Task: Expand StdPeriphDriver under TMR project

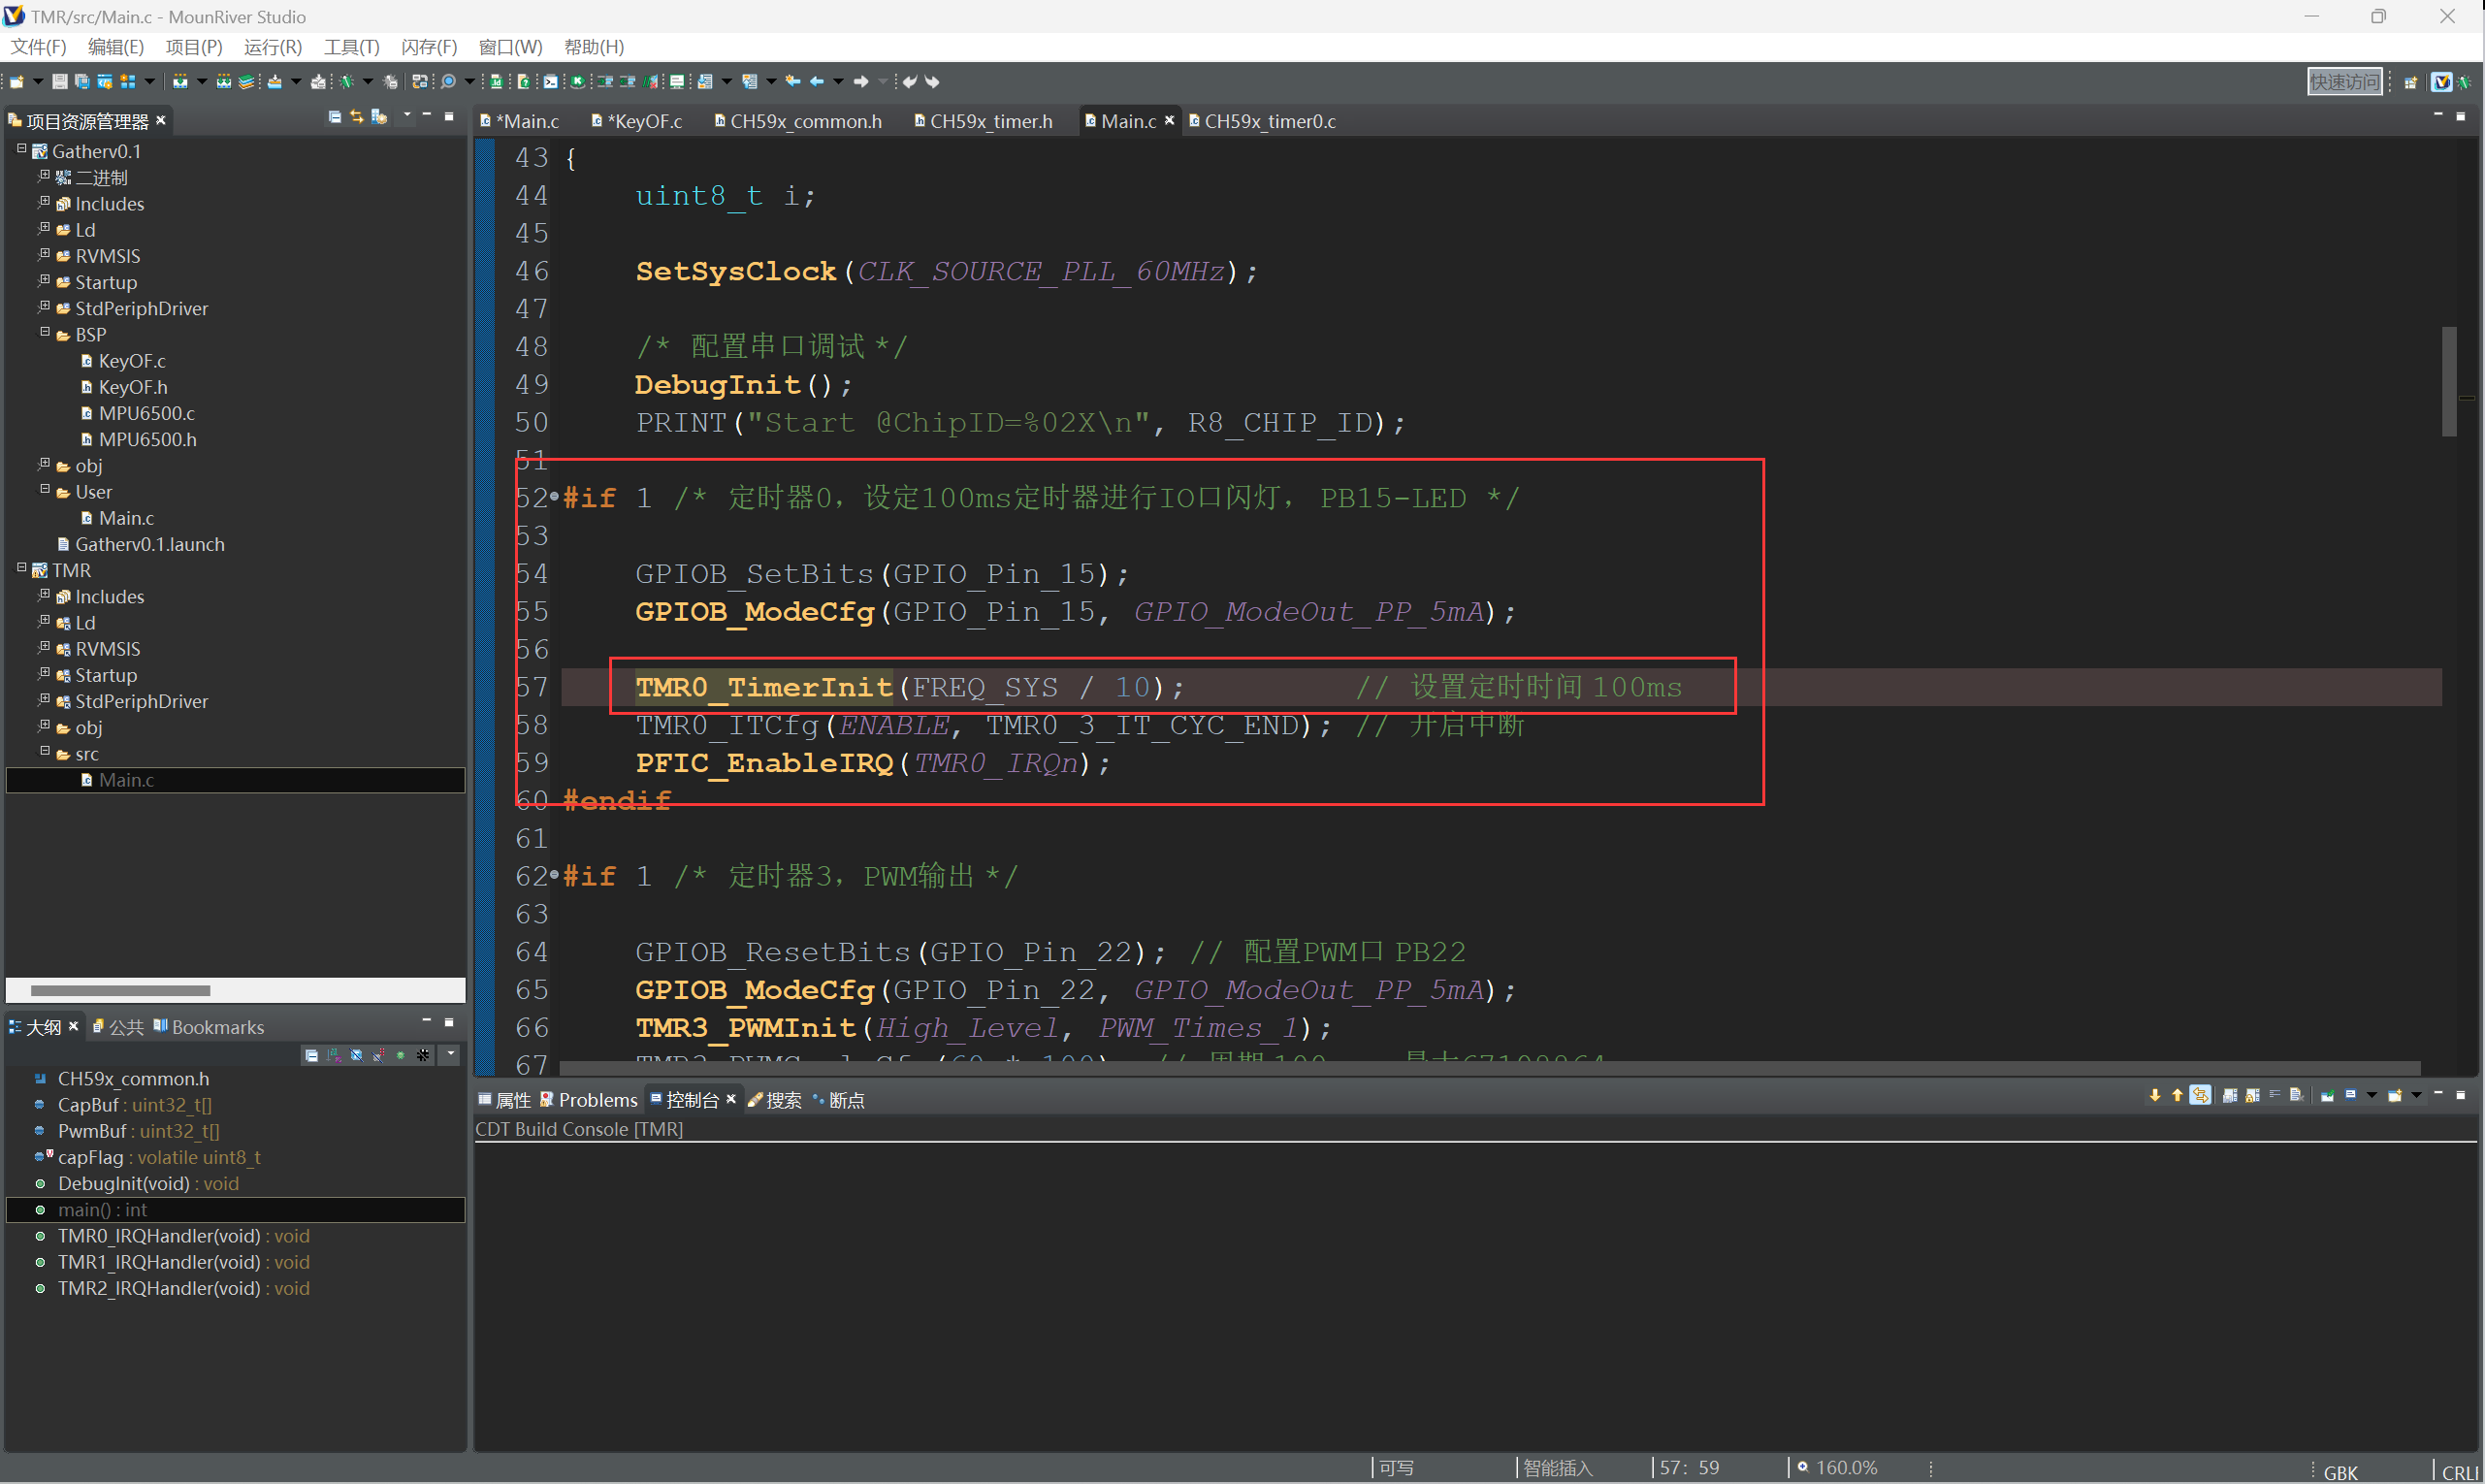Action: tap(45, 699)
